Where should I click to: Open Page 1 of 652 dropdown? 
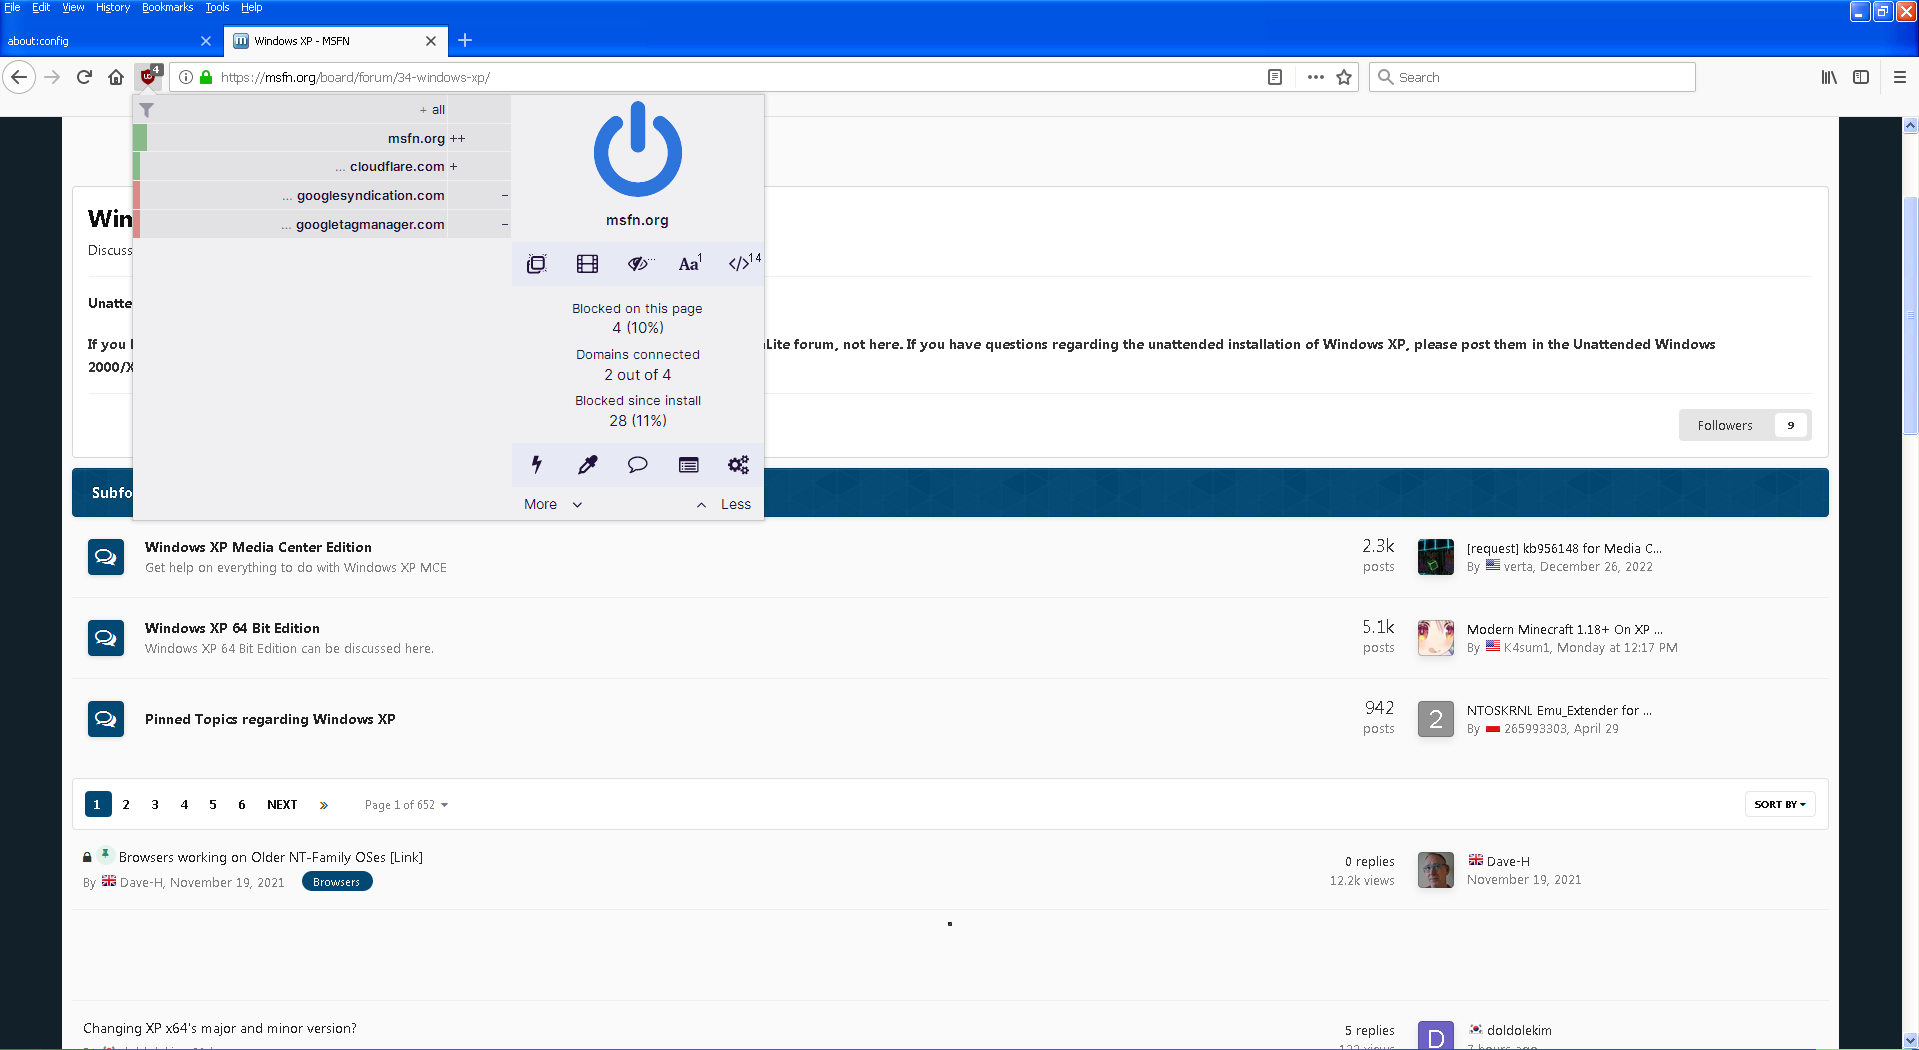(x=406, y=805)
